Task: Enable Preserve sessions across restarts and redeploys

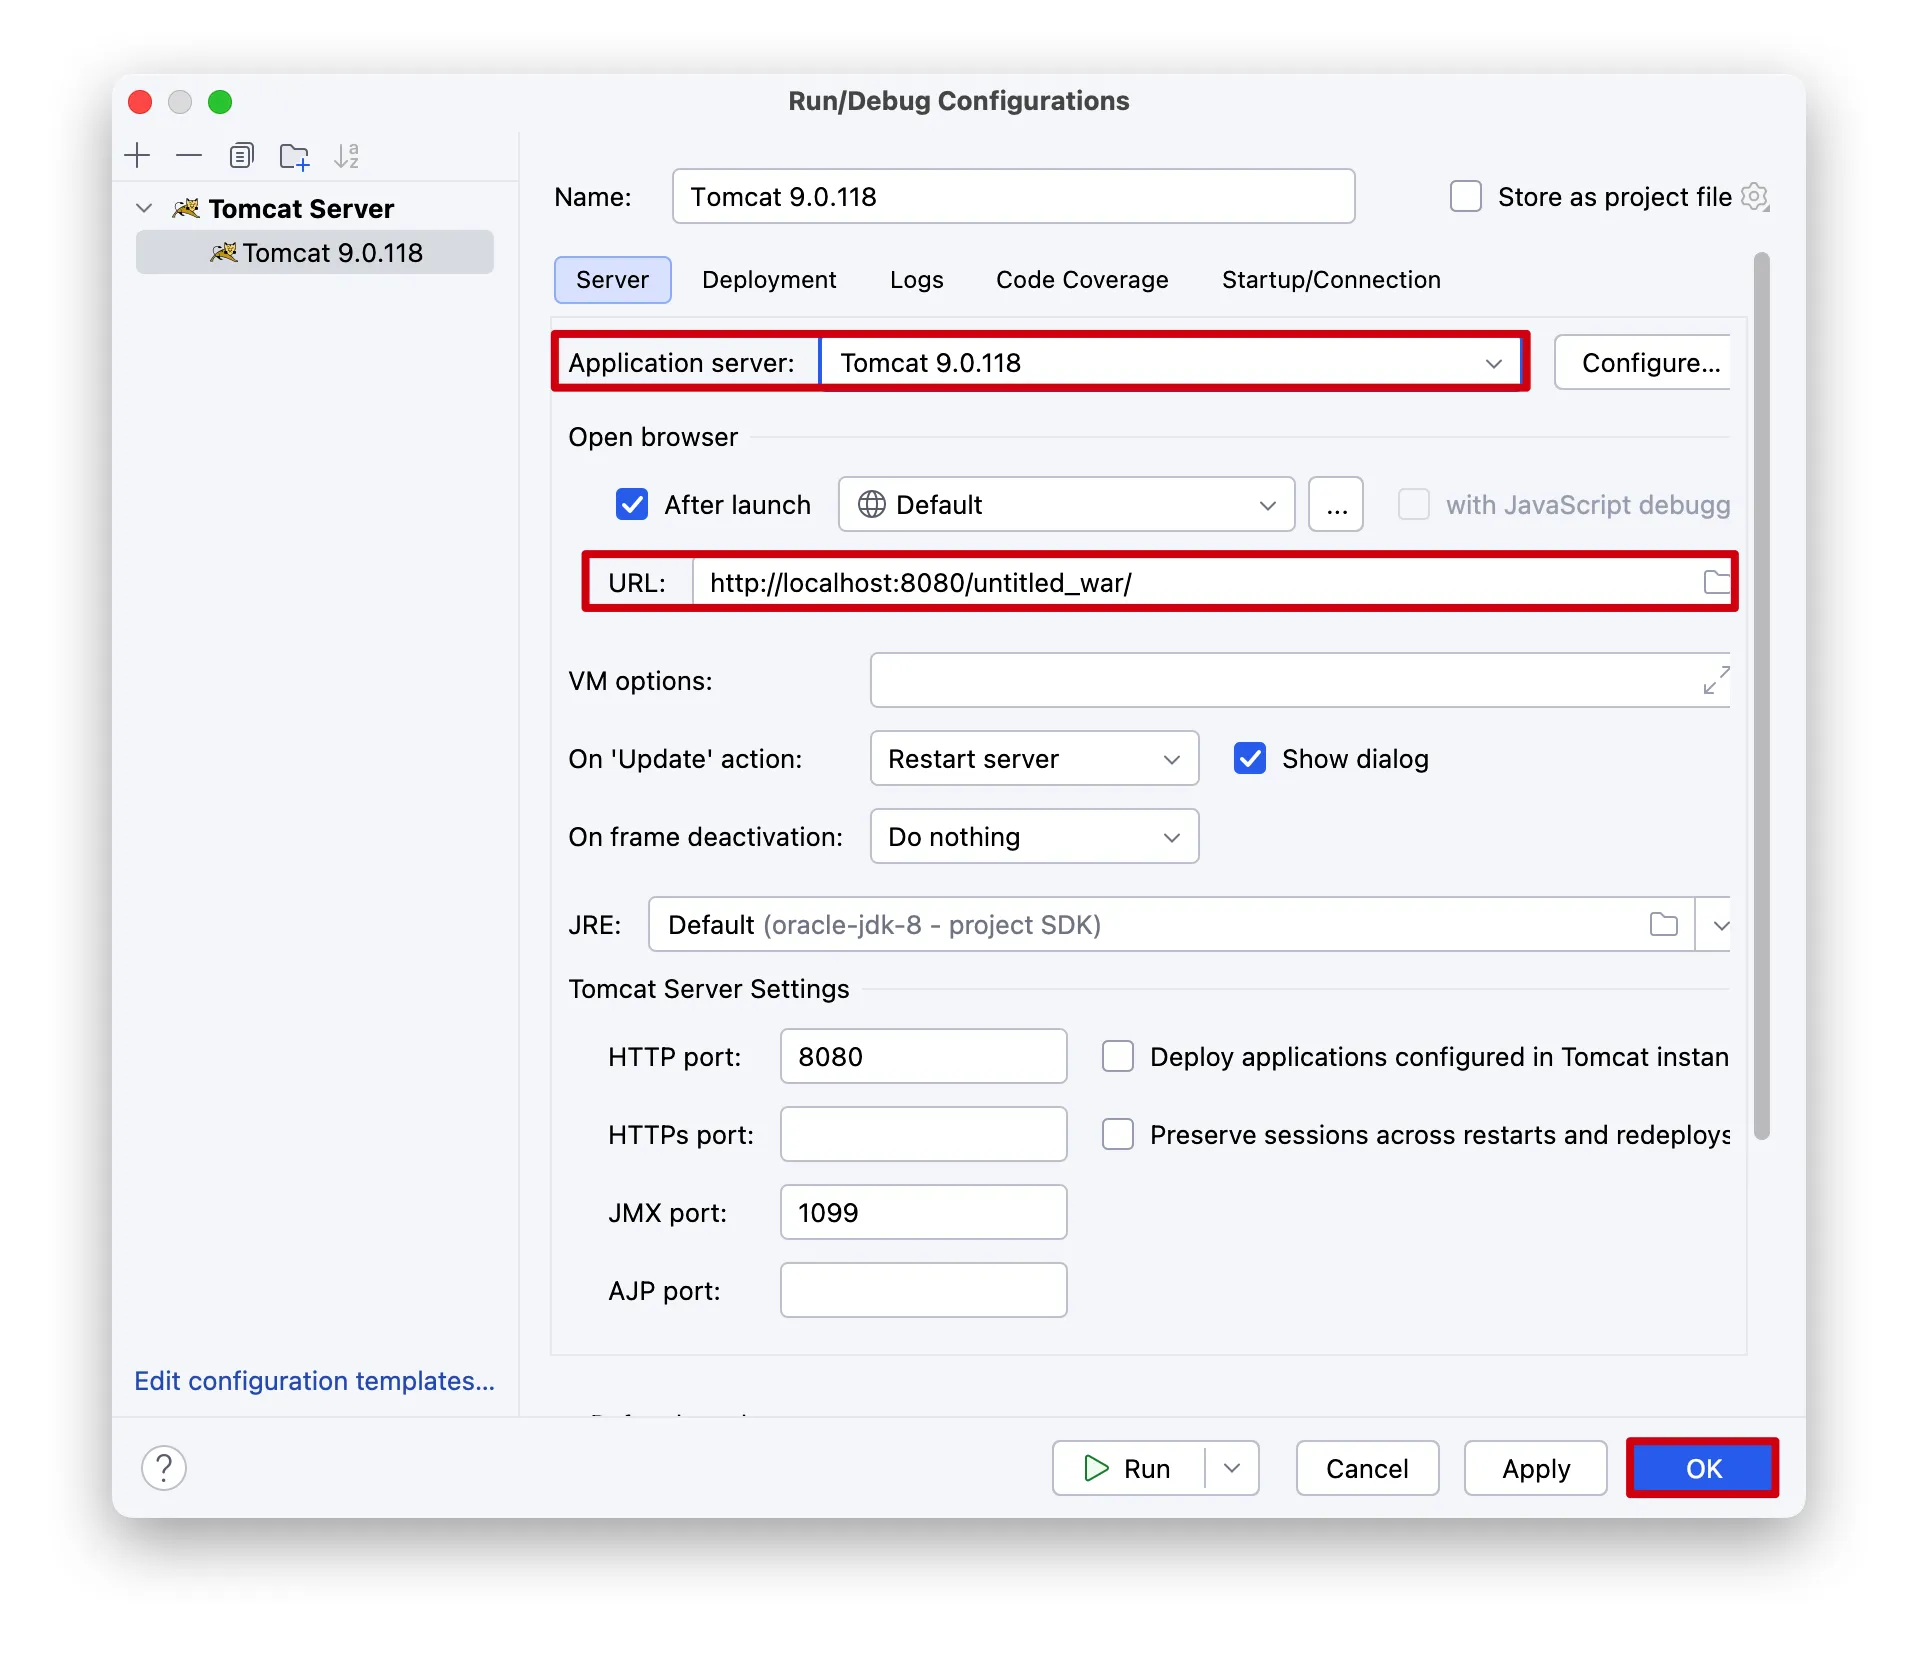Action: 1118,1135
